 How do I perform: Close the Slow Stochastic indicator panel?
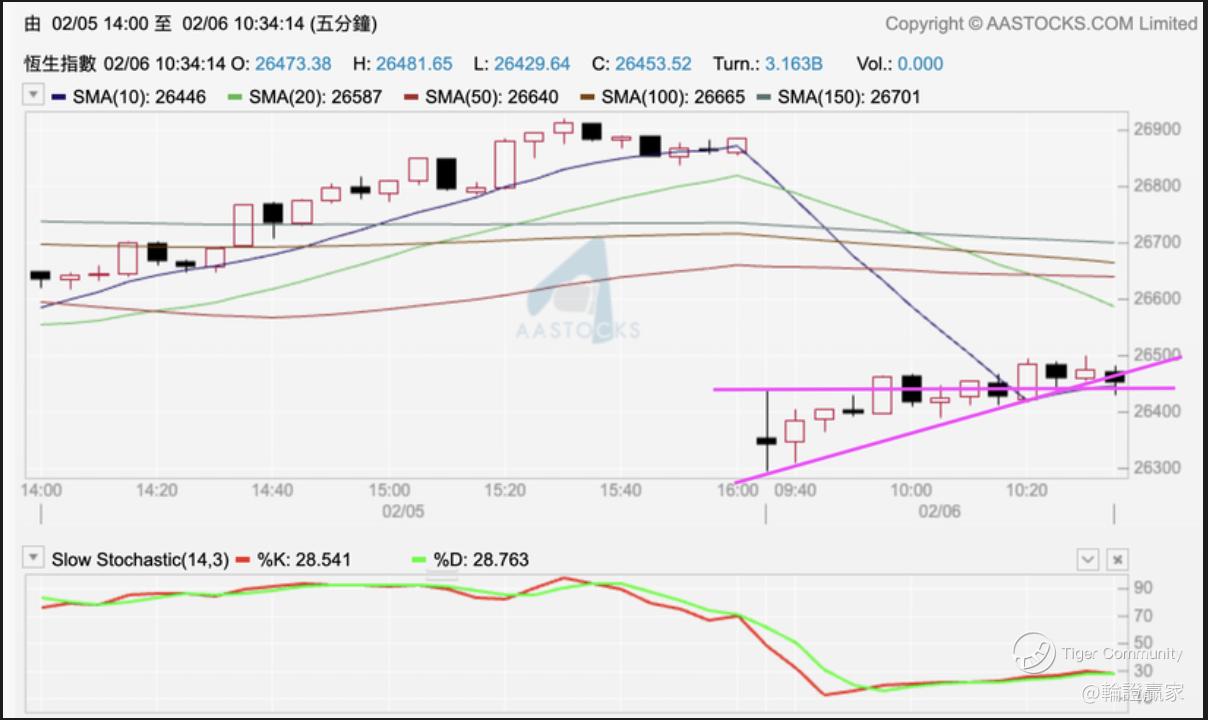pyautogui.click(x=1118, y=560)
